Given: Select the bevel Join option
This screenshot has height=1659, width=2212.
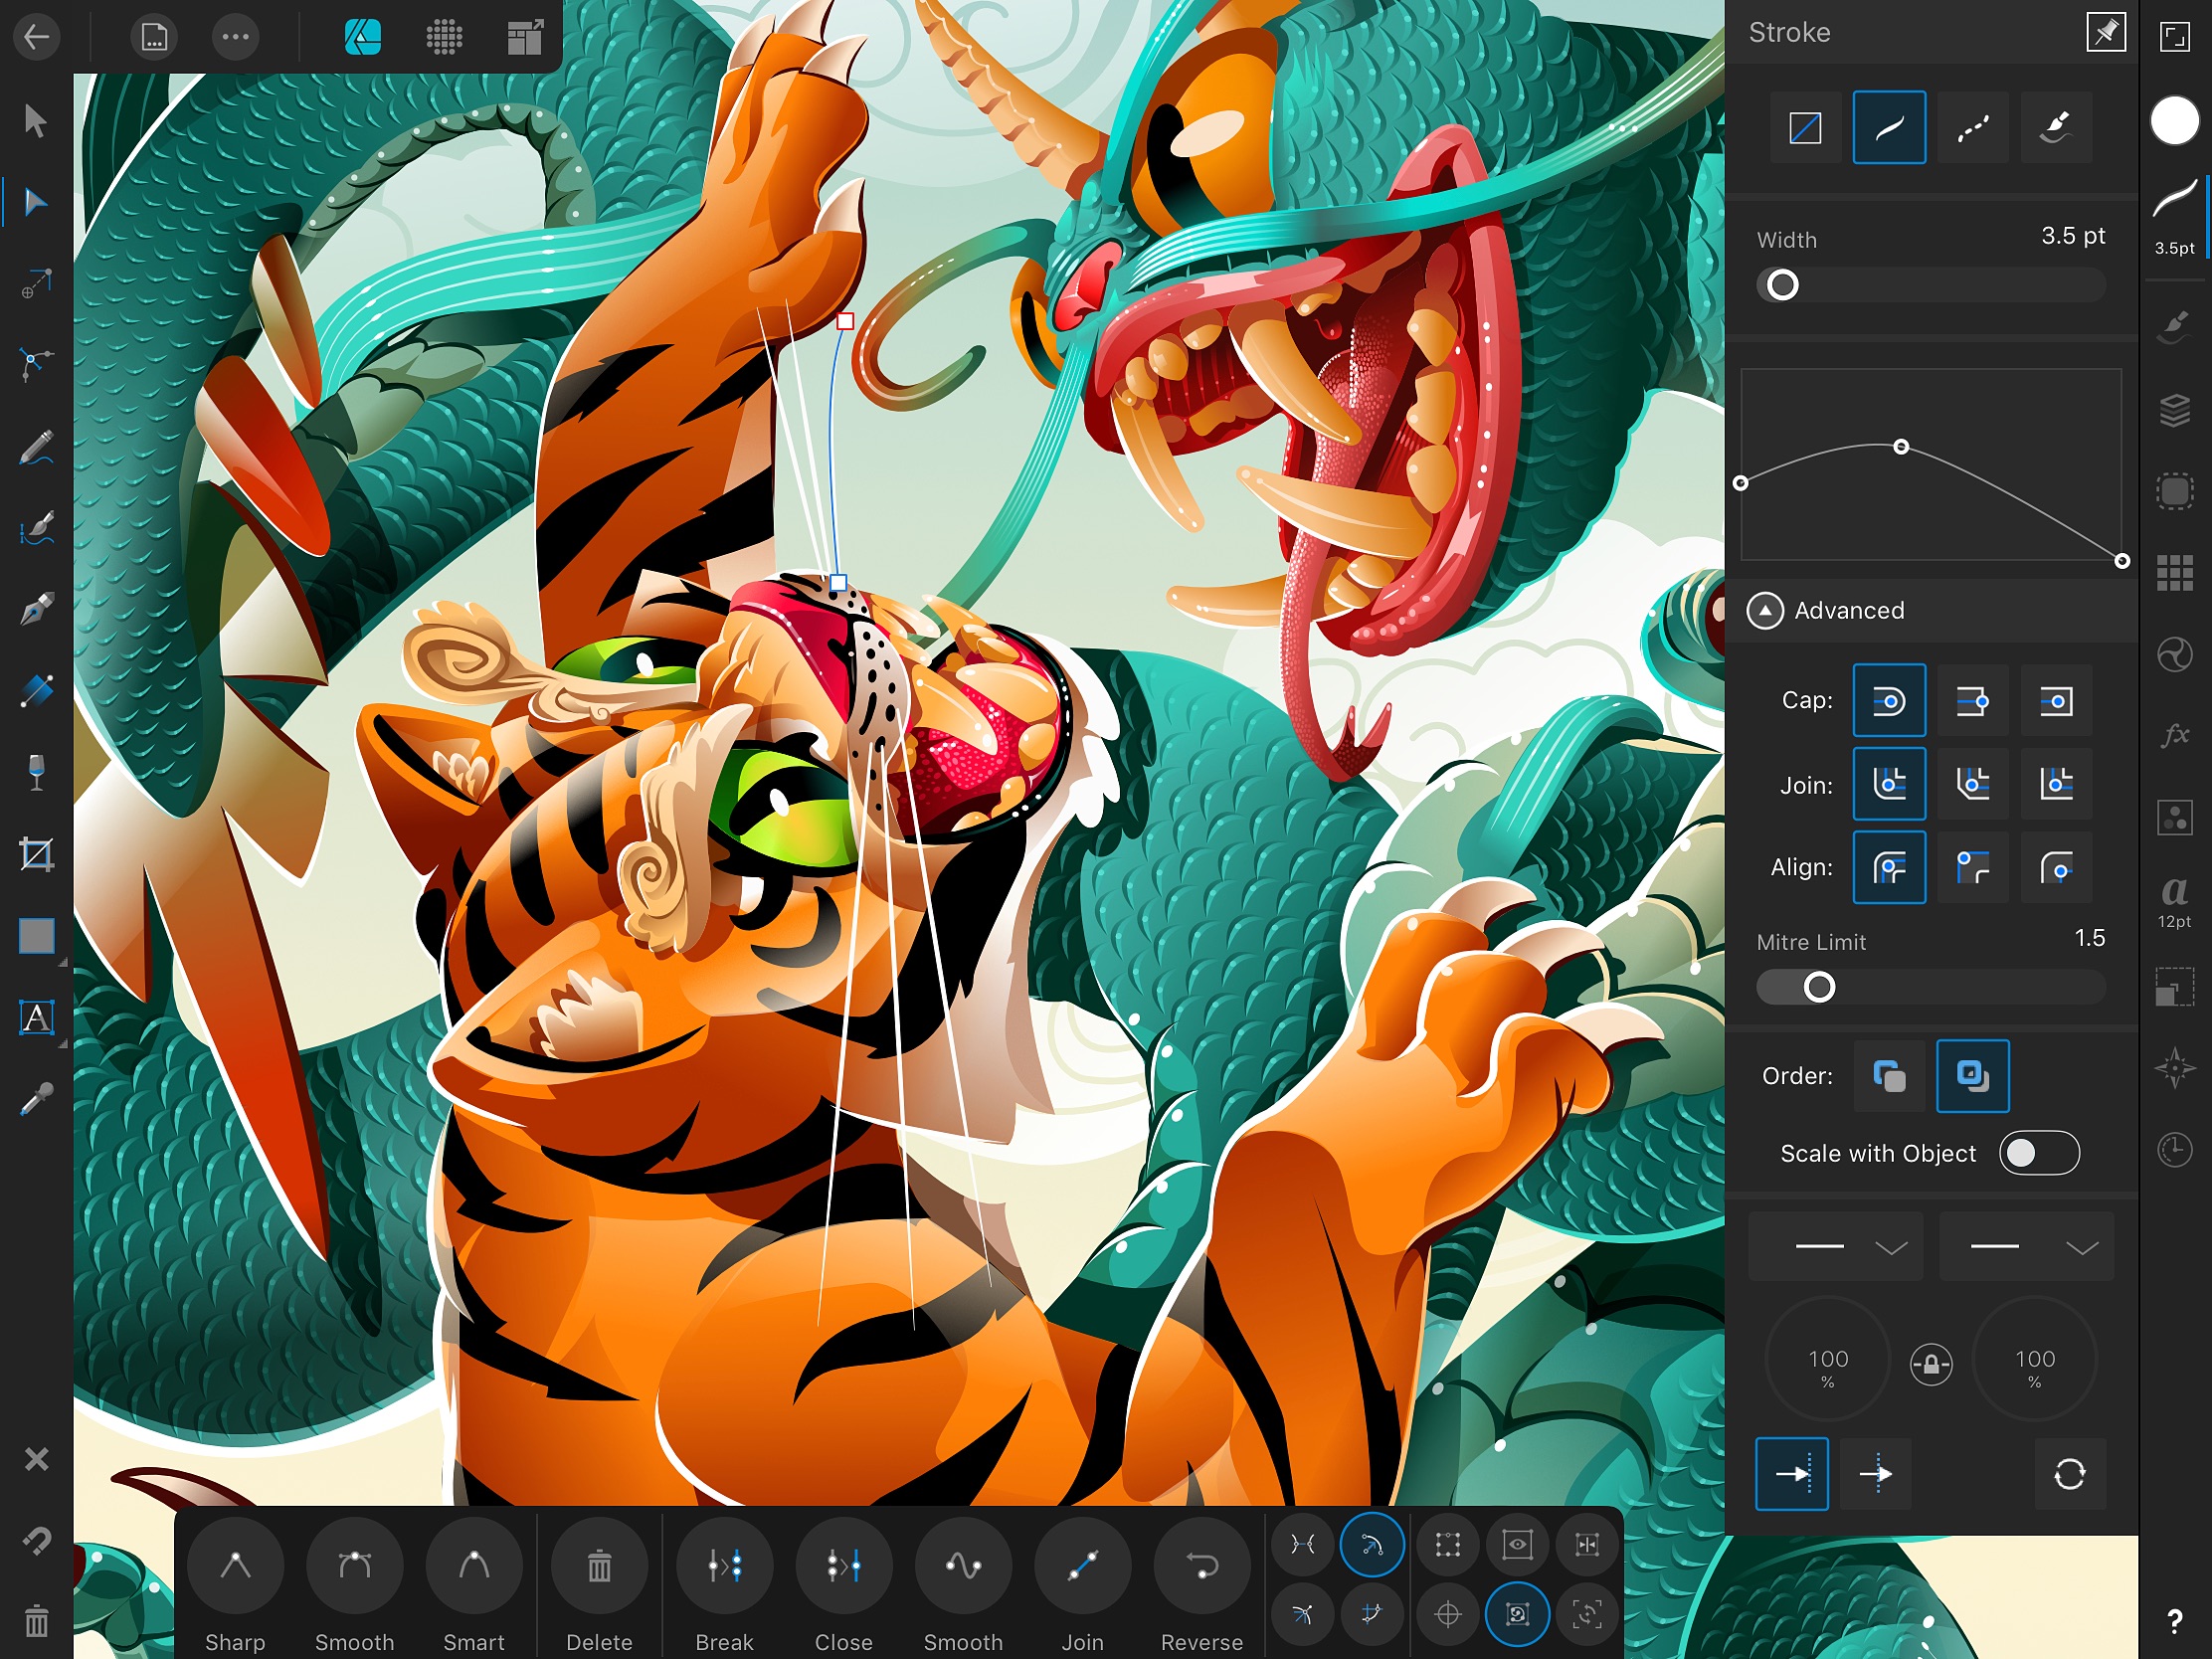Looking at the screenshot, I should pyautogui.click(x=1972, y=784).
